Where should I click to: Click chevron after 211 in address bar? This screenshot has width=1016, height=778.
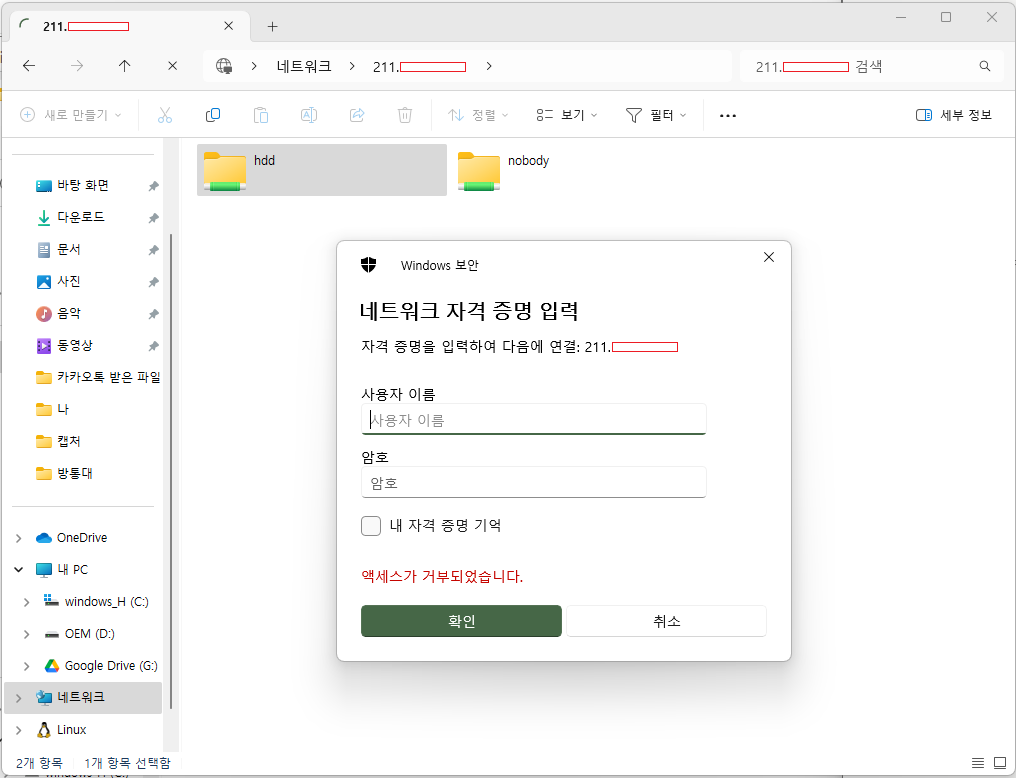(489, 66)
